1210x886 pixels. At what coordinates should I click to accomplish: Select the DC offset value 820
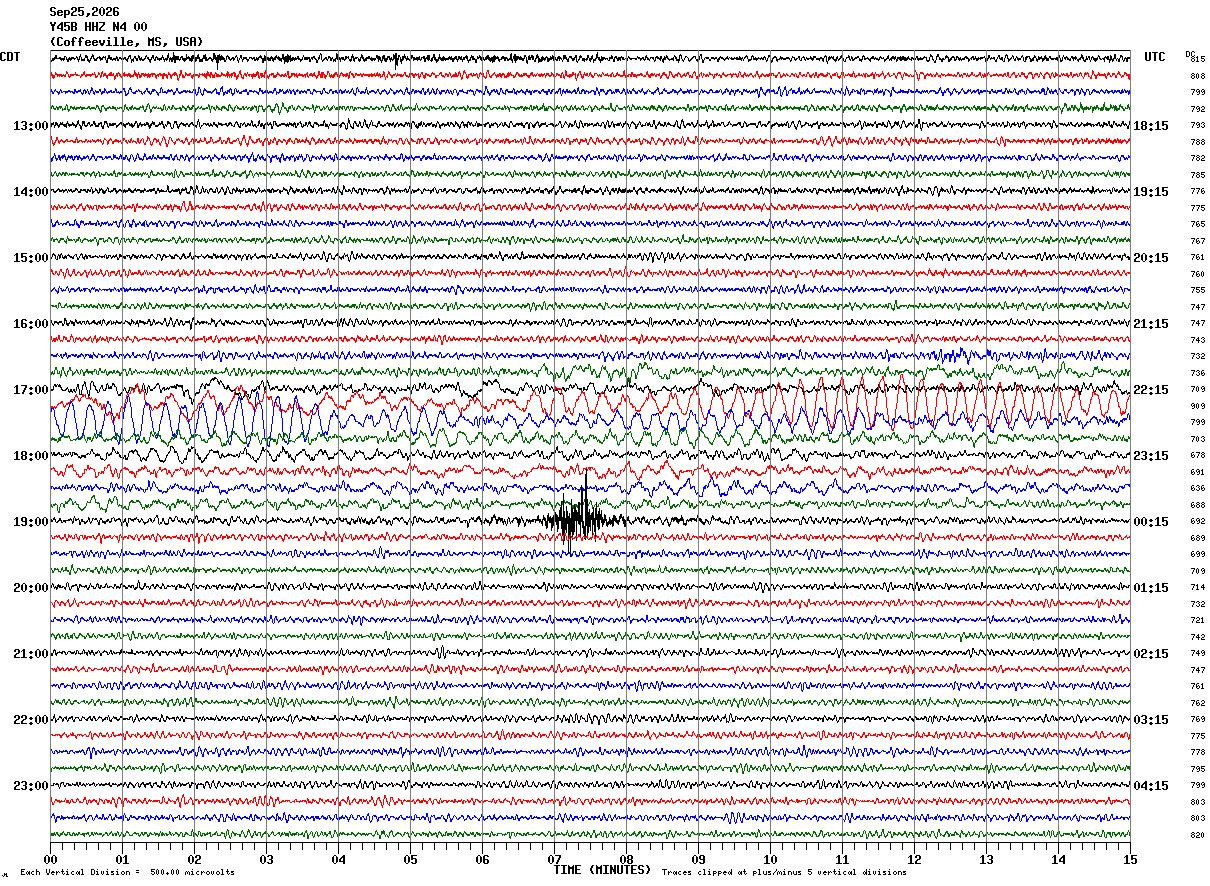point(1197,835)
